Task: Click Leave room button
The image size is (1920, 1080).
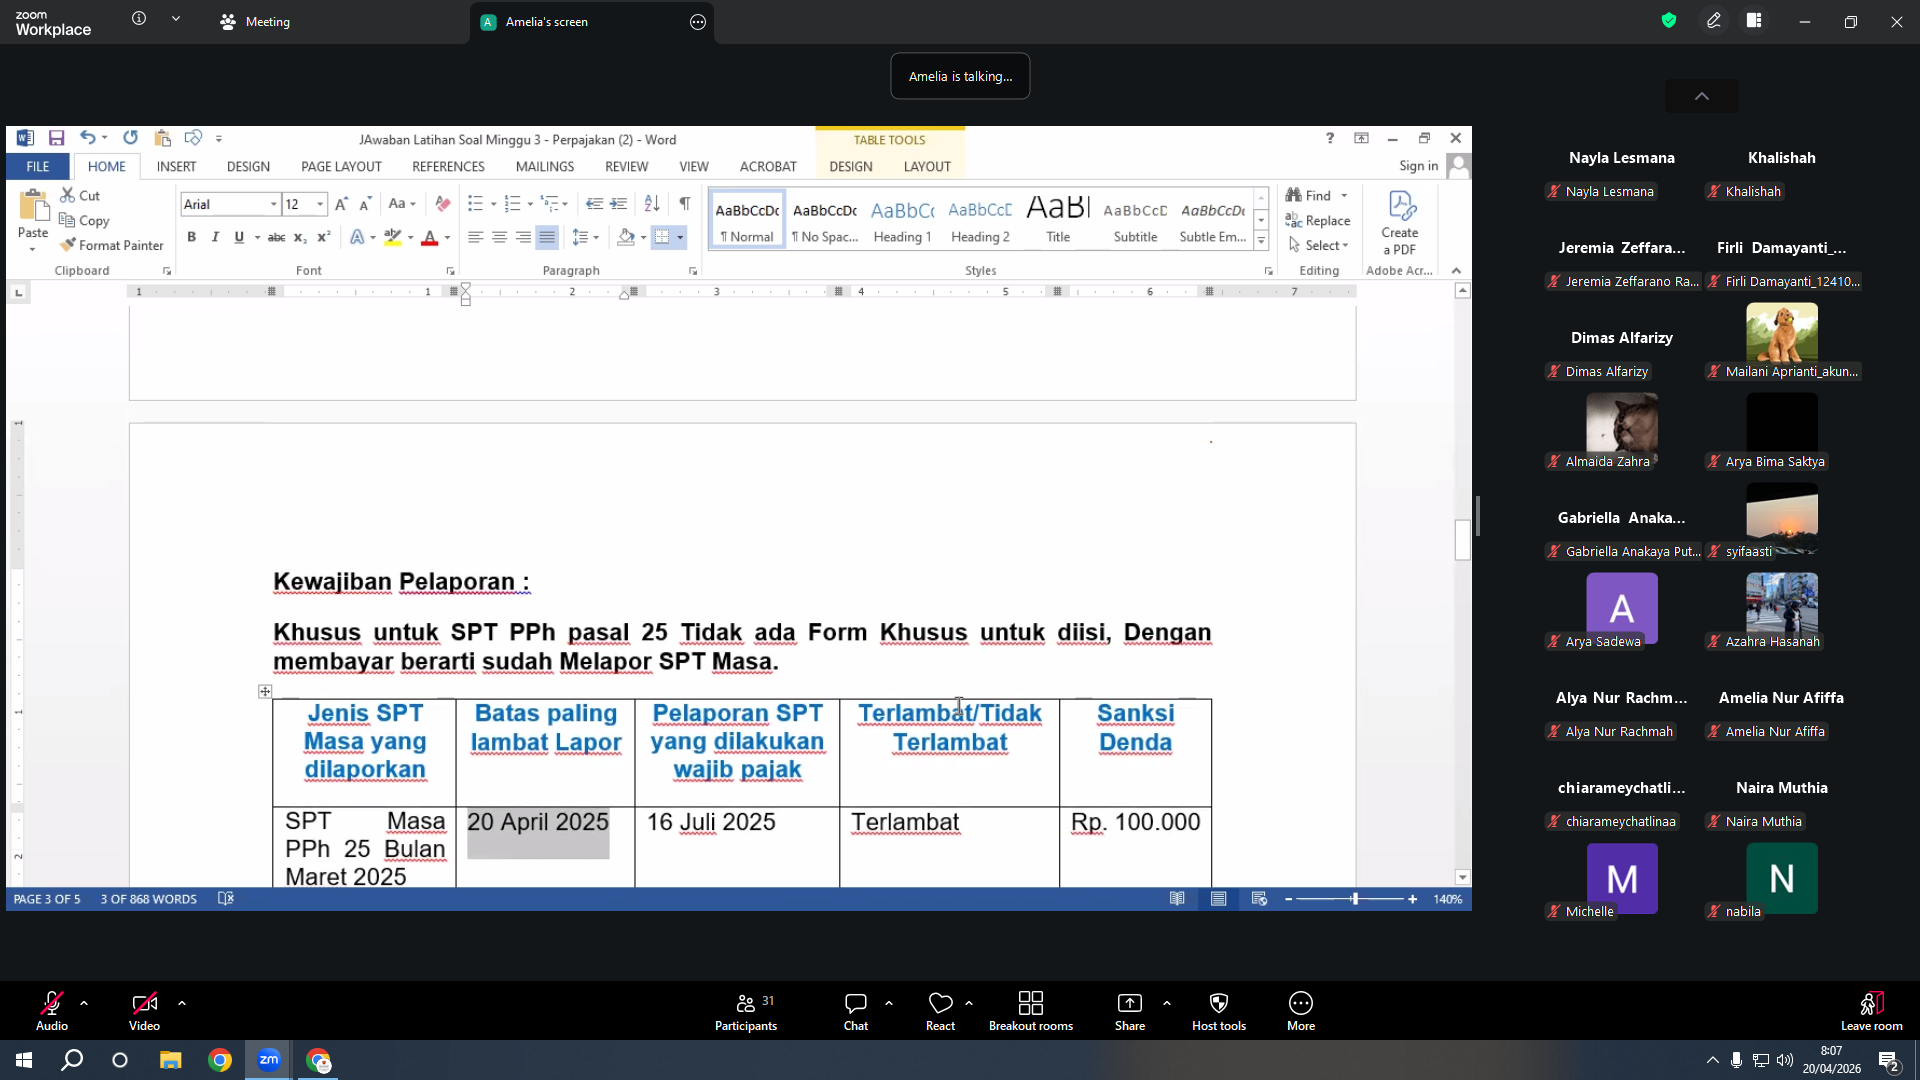Action: pos(1871,1011)
